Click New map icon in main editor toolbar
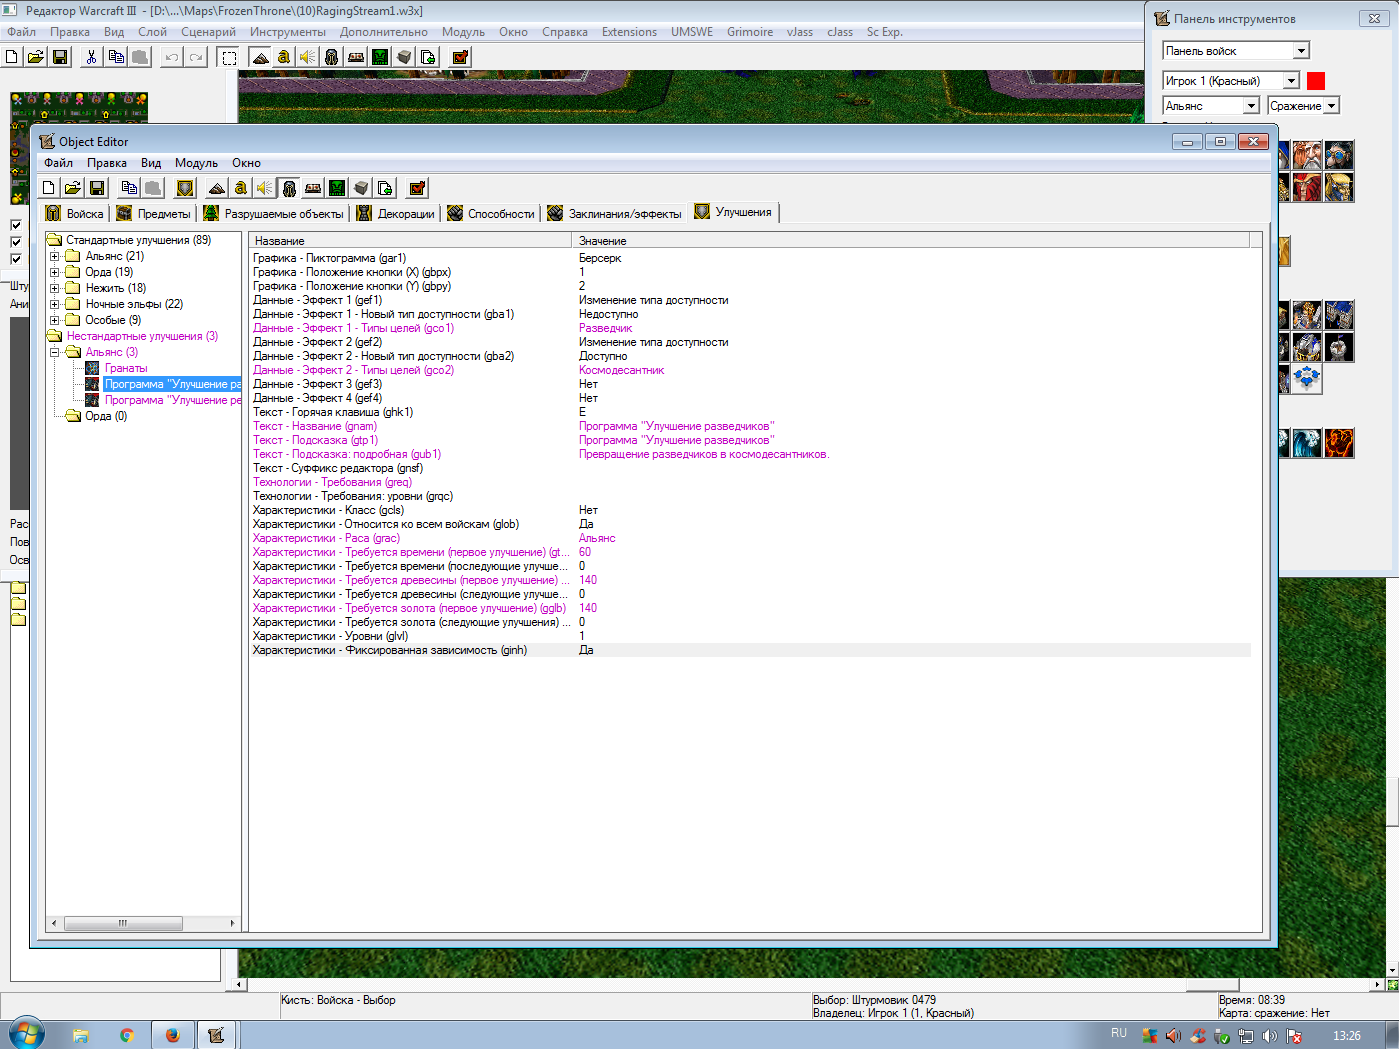 pyautogui.click(x=12, y=57)
